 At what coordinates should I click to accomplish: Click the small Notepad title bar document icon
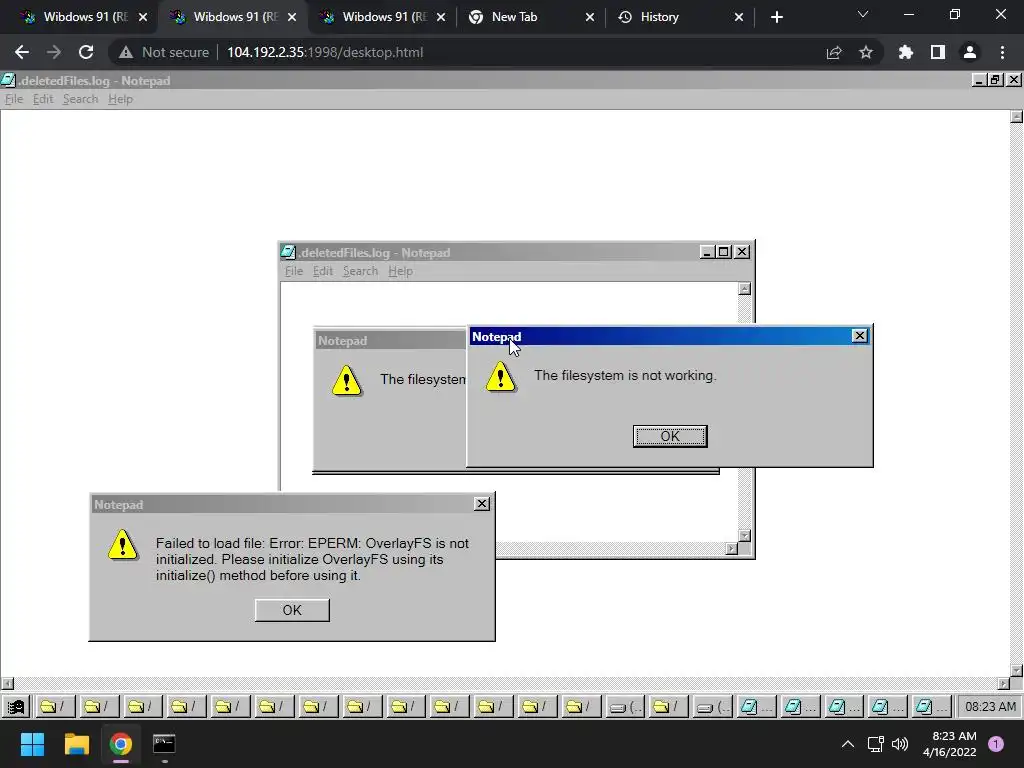(x=288, y=252)
